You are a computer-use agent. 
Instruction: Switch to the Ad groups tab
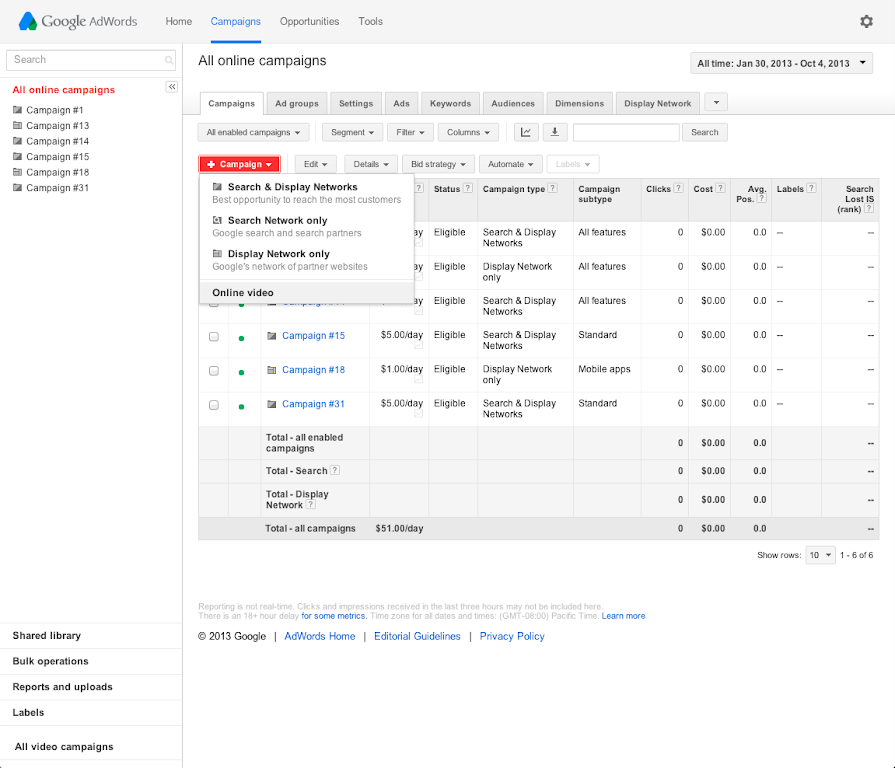point(297,104)
